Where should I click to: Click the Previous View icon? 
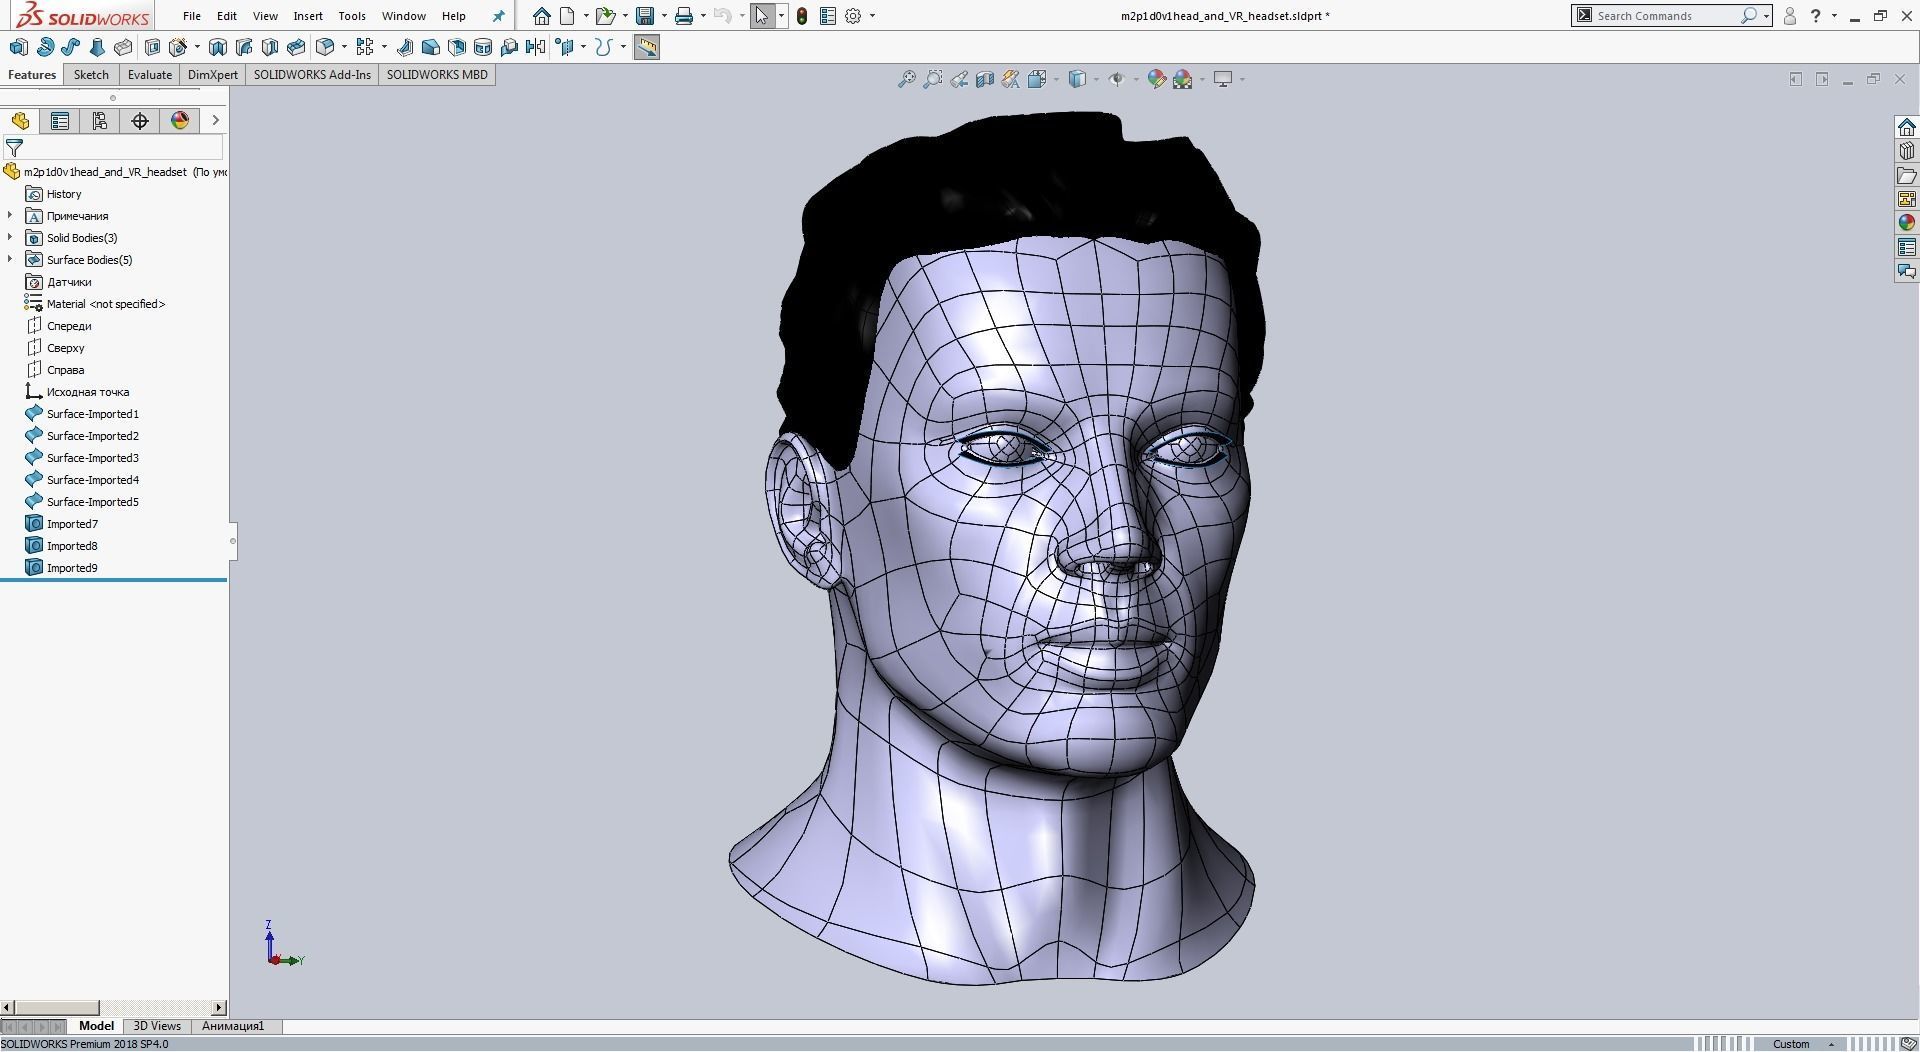[958, 79]
